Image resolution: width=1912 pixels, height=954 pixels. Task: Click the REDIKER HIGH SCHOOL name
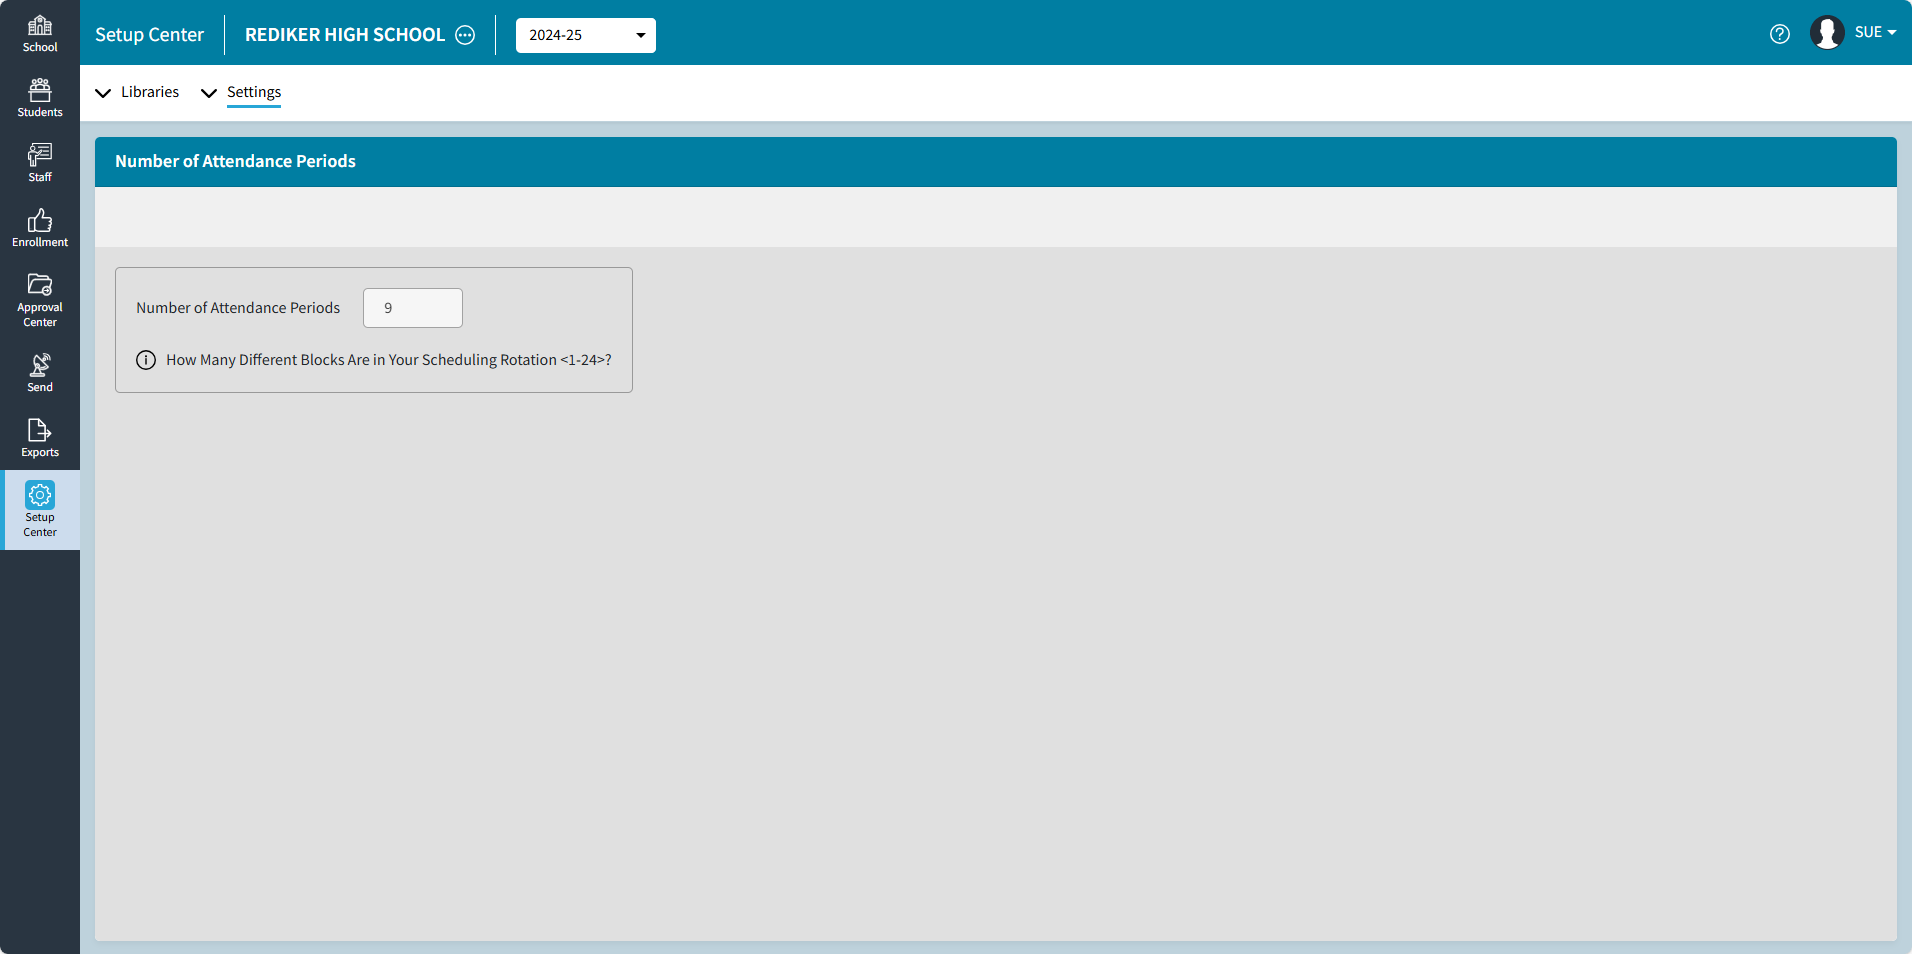345,35
